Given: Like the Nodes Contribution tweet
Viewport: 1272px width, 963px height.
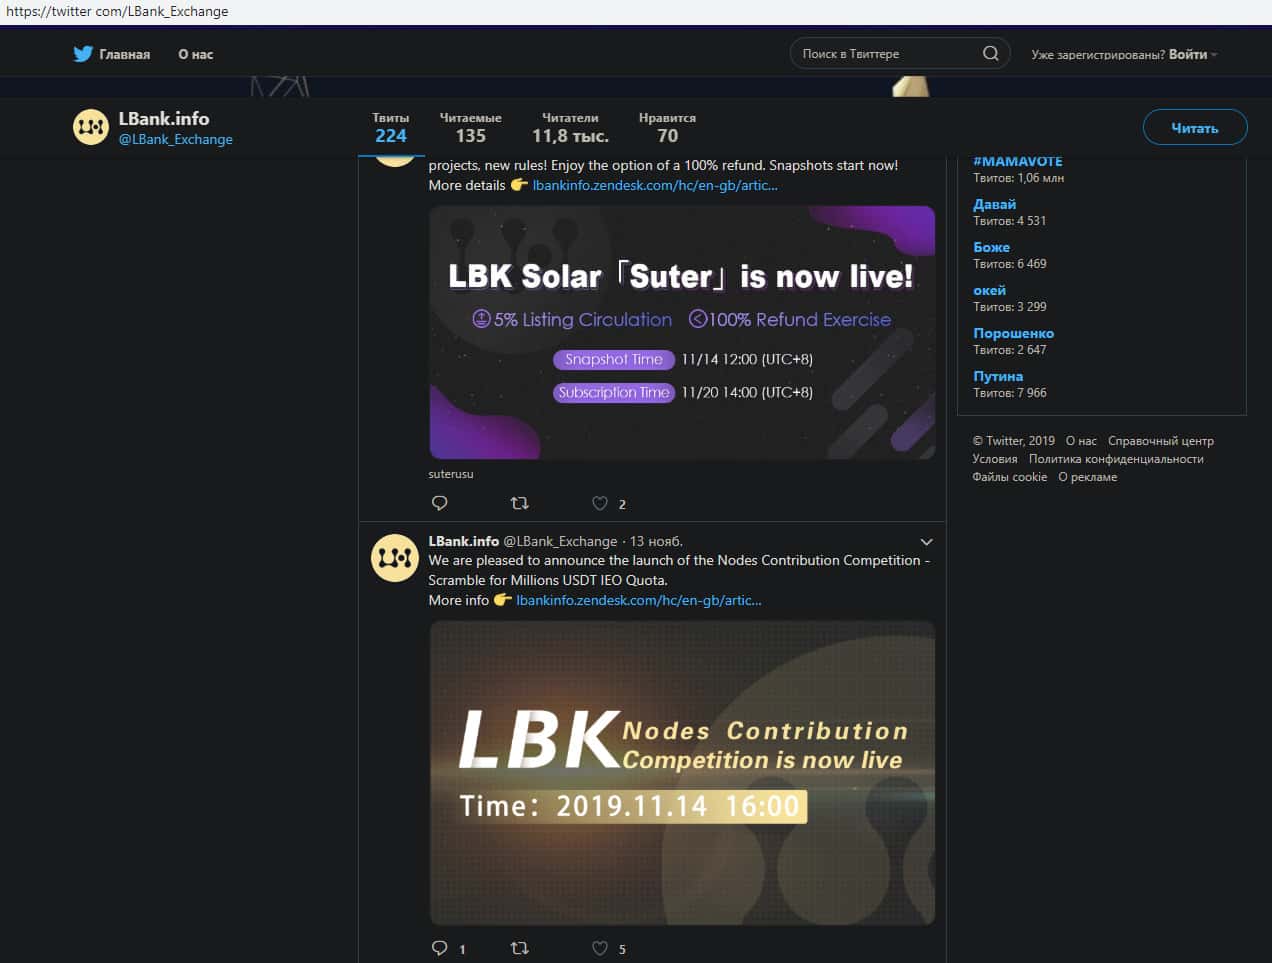Looking at the screenshot, I should click(600, 948).
